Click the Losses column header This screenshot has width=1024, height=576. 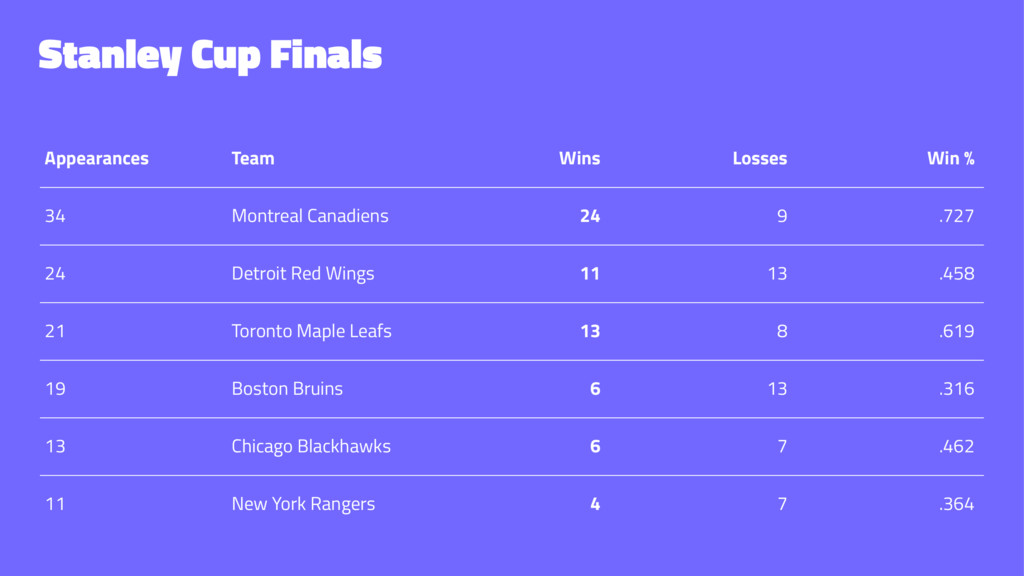[760, 158]
